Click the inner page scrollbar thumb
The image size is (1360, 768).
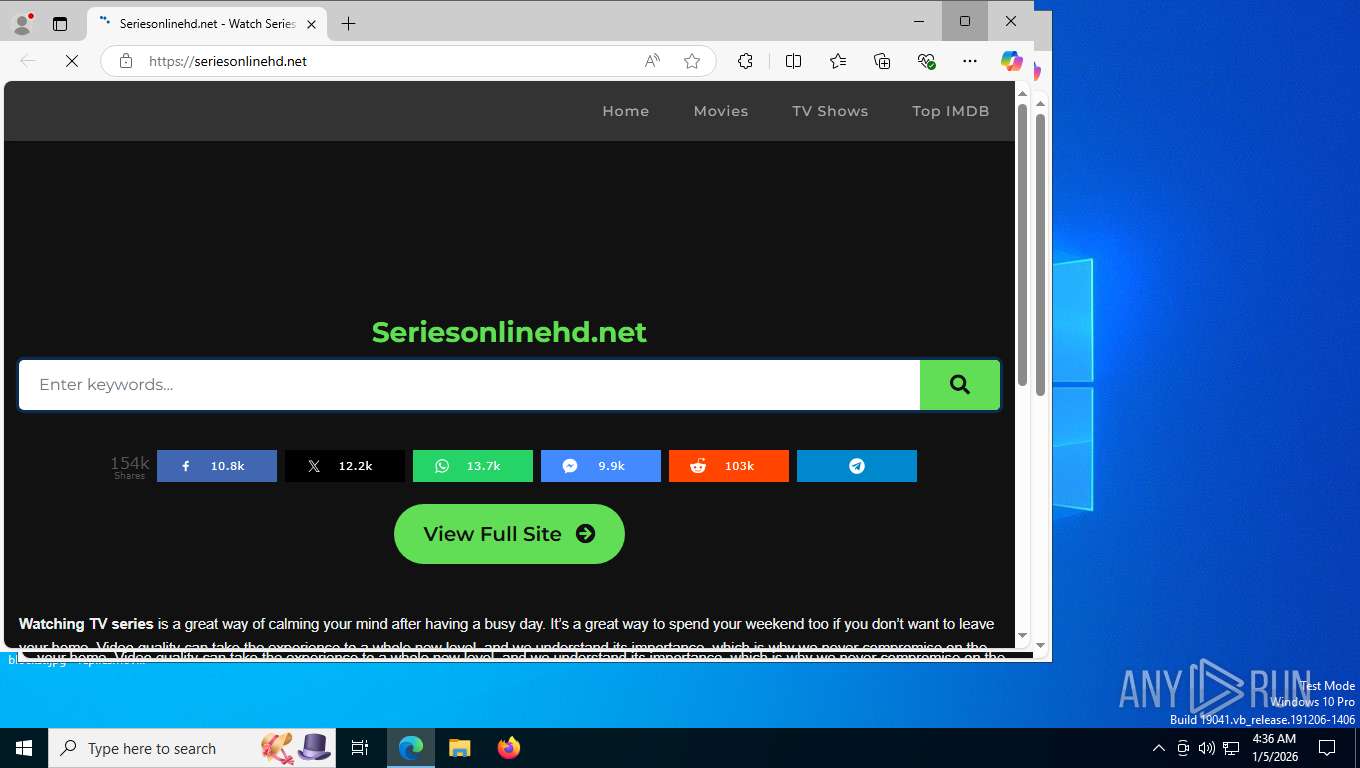click(1022, 245)
